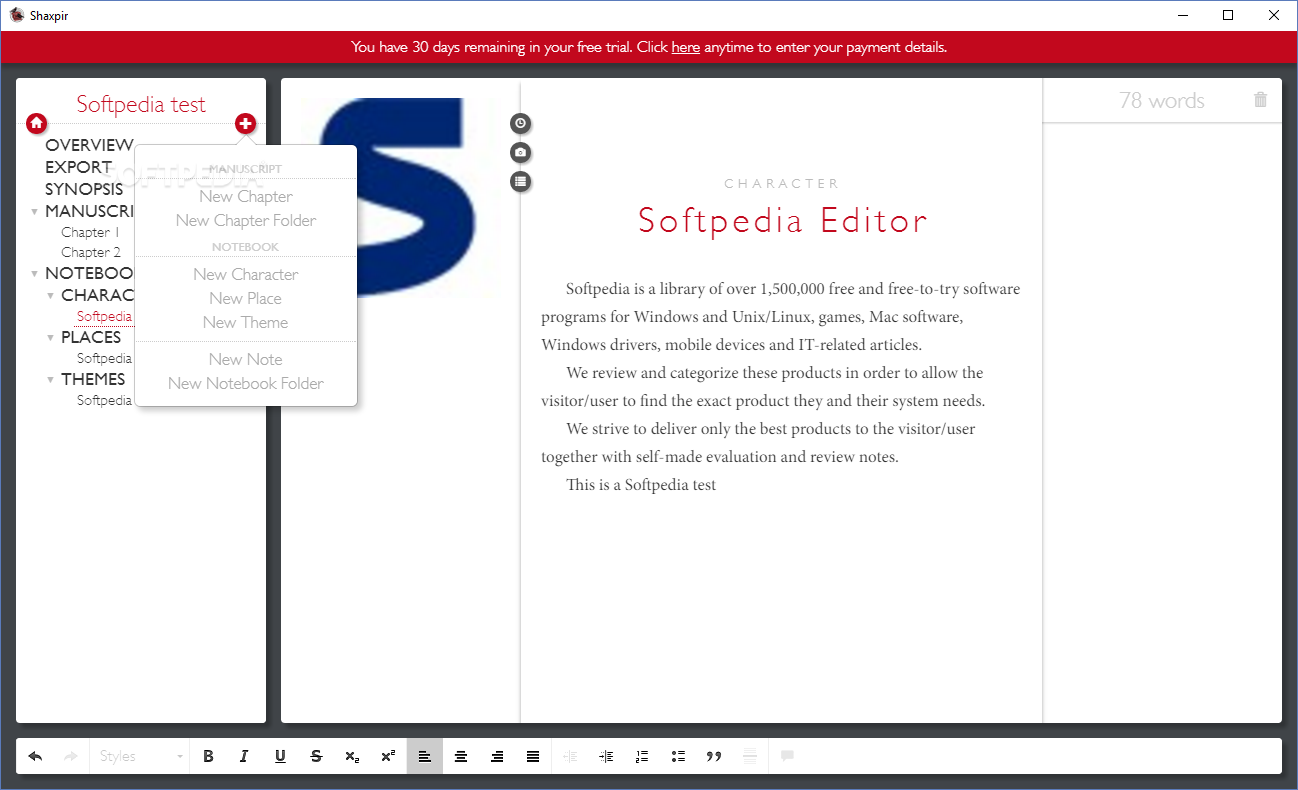This screenshot has height=790, width=1298.
Task: Toggle bold formatting
Action: point(208,756)
